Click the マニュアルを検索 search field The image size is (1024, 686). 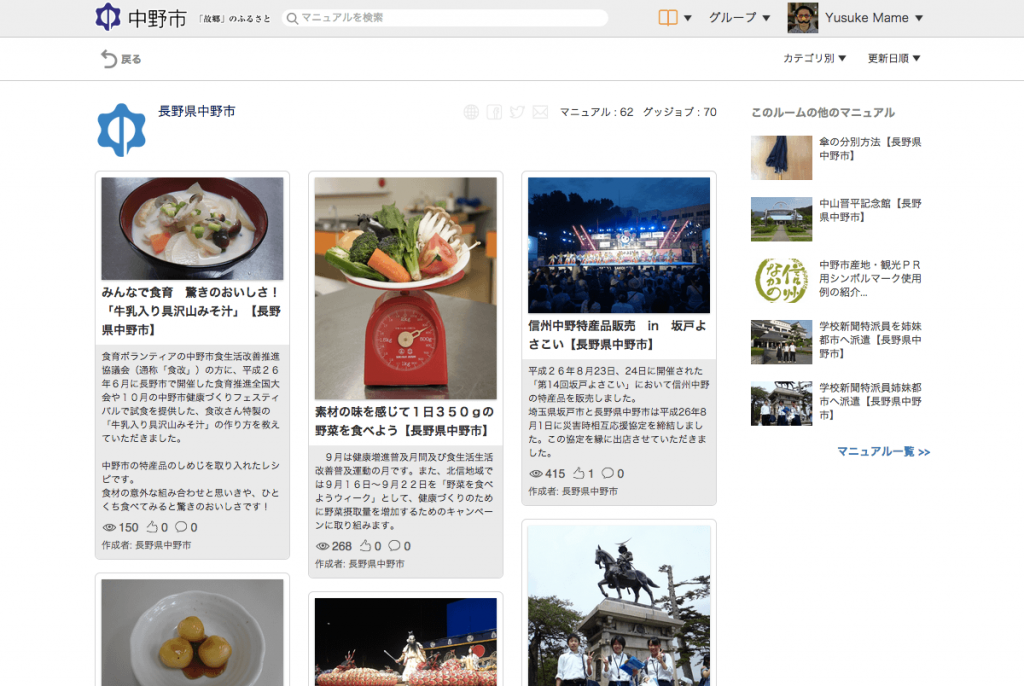pyautogui.click(x=445, y=18)
